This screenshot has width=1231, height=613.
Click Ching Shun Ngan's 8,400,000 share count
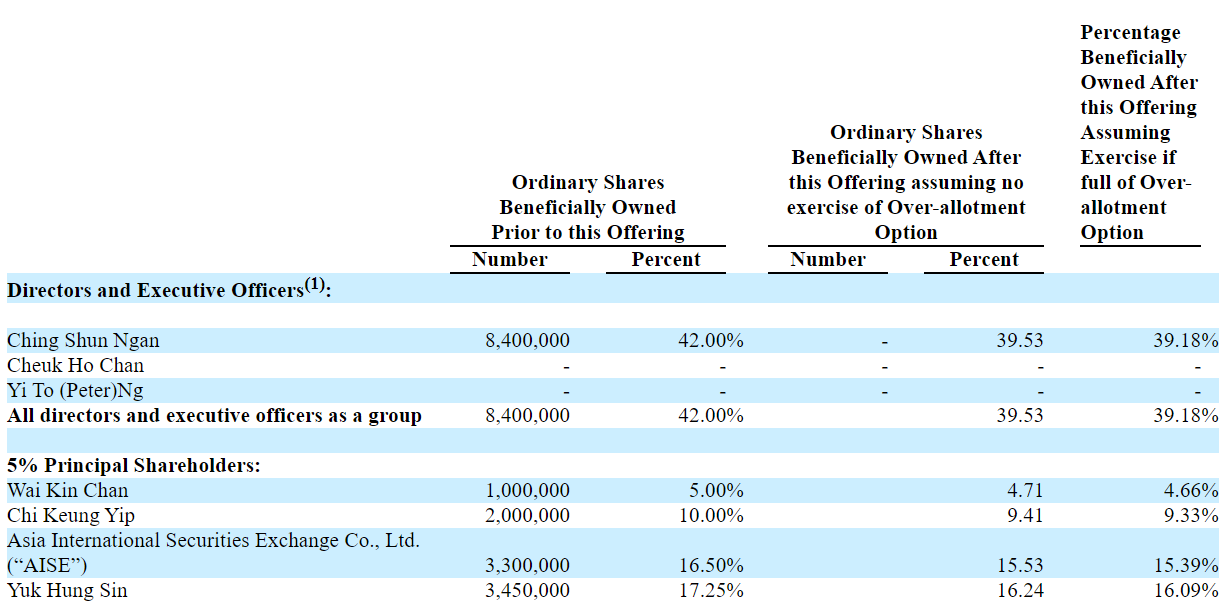click(527, 340)
